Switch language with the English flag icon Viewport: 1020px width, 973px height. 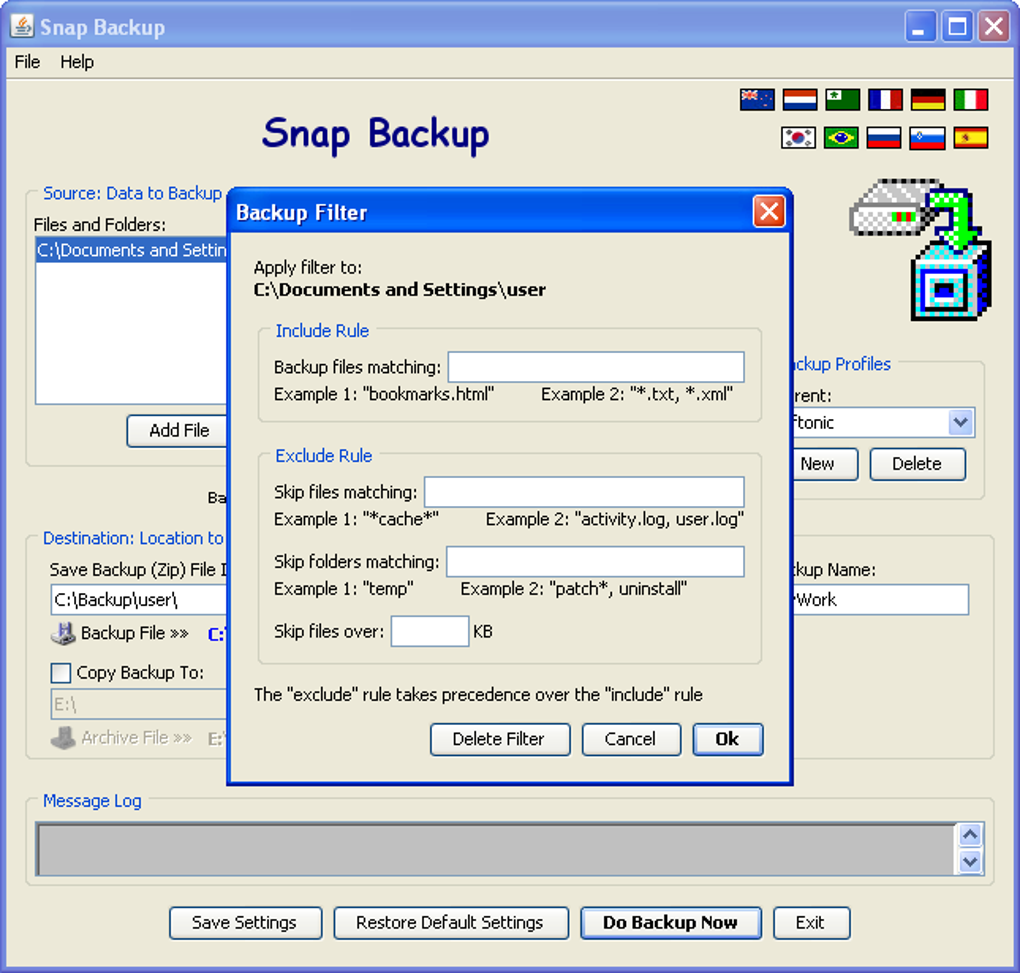(757, 100)
